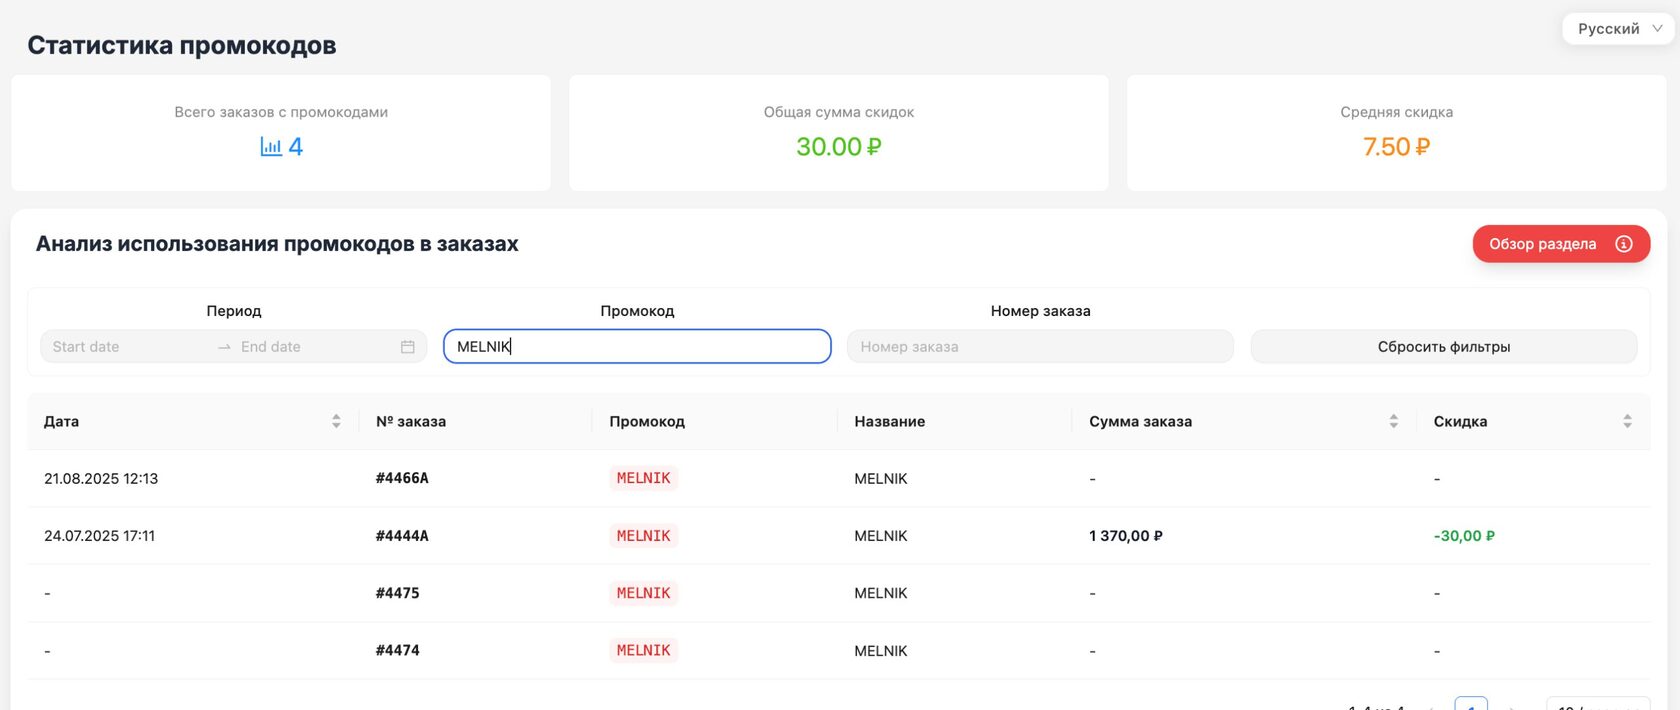Screen dimensions: 1680x710
Task: Open order #4444A
Action: pyautogui.click(x=402, y=536)
